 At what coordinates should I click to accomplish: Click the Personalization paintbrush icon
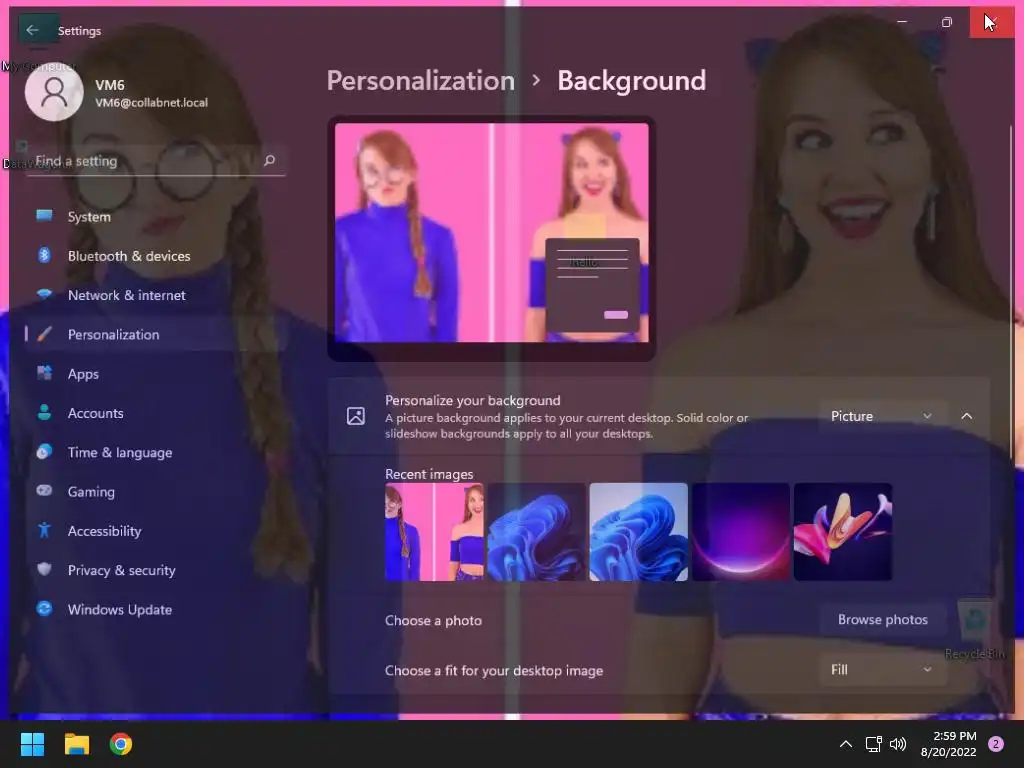pyautogui.click(x=44, y=334)
